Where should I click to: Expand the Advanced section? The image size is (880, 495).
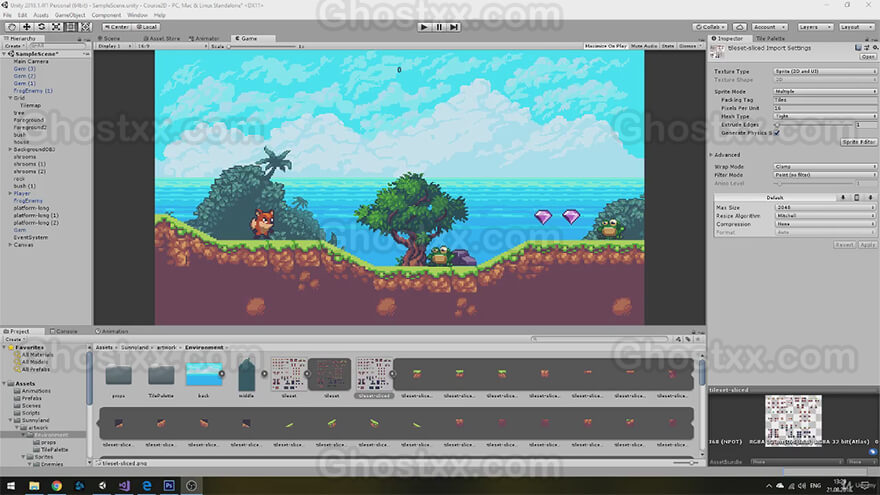tap(712, 155)
